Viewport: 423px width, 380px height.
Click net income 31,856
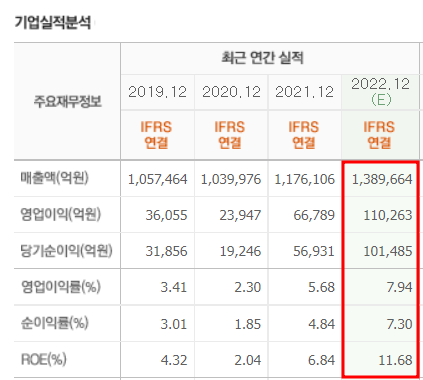click(x=166, y=252)
